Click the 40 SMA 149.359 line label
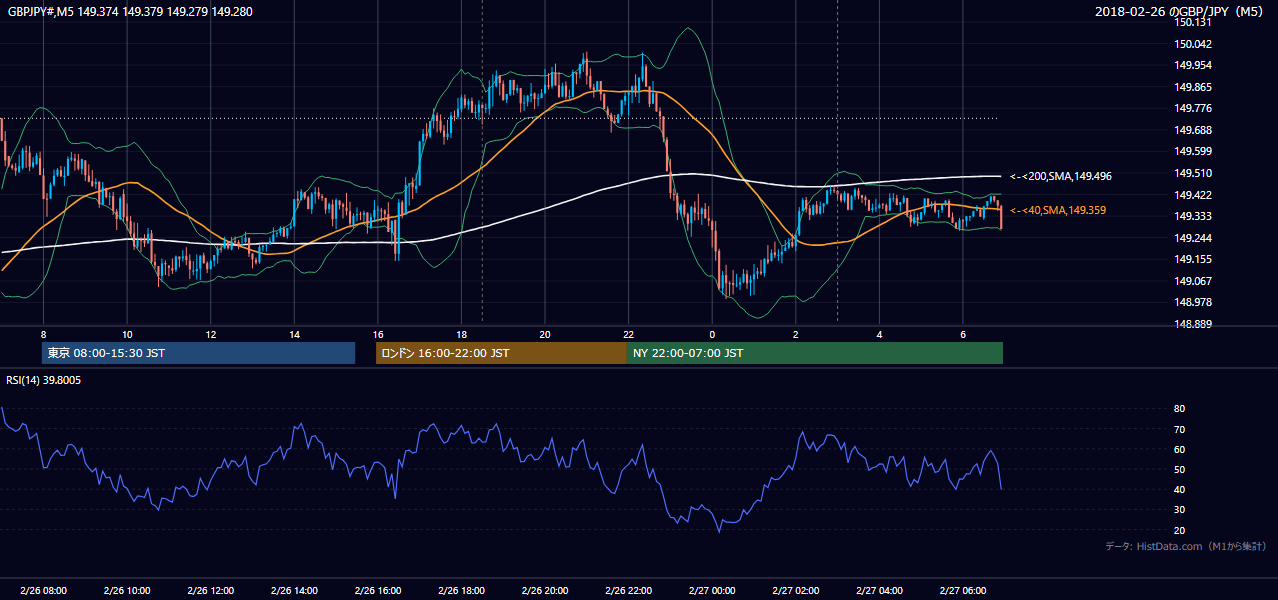This screenshot has width=1278, height=600. [1057, 210]
